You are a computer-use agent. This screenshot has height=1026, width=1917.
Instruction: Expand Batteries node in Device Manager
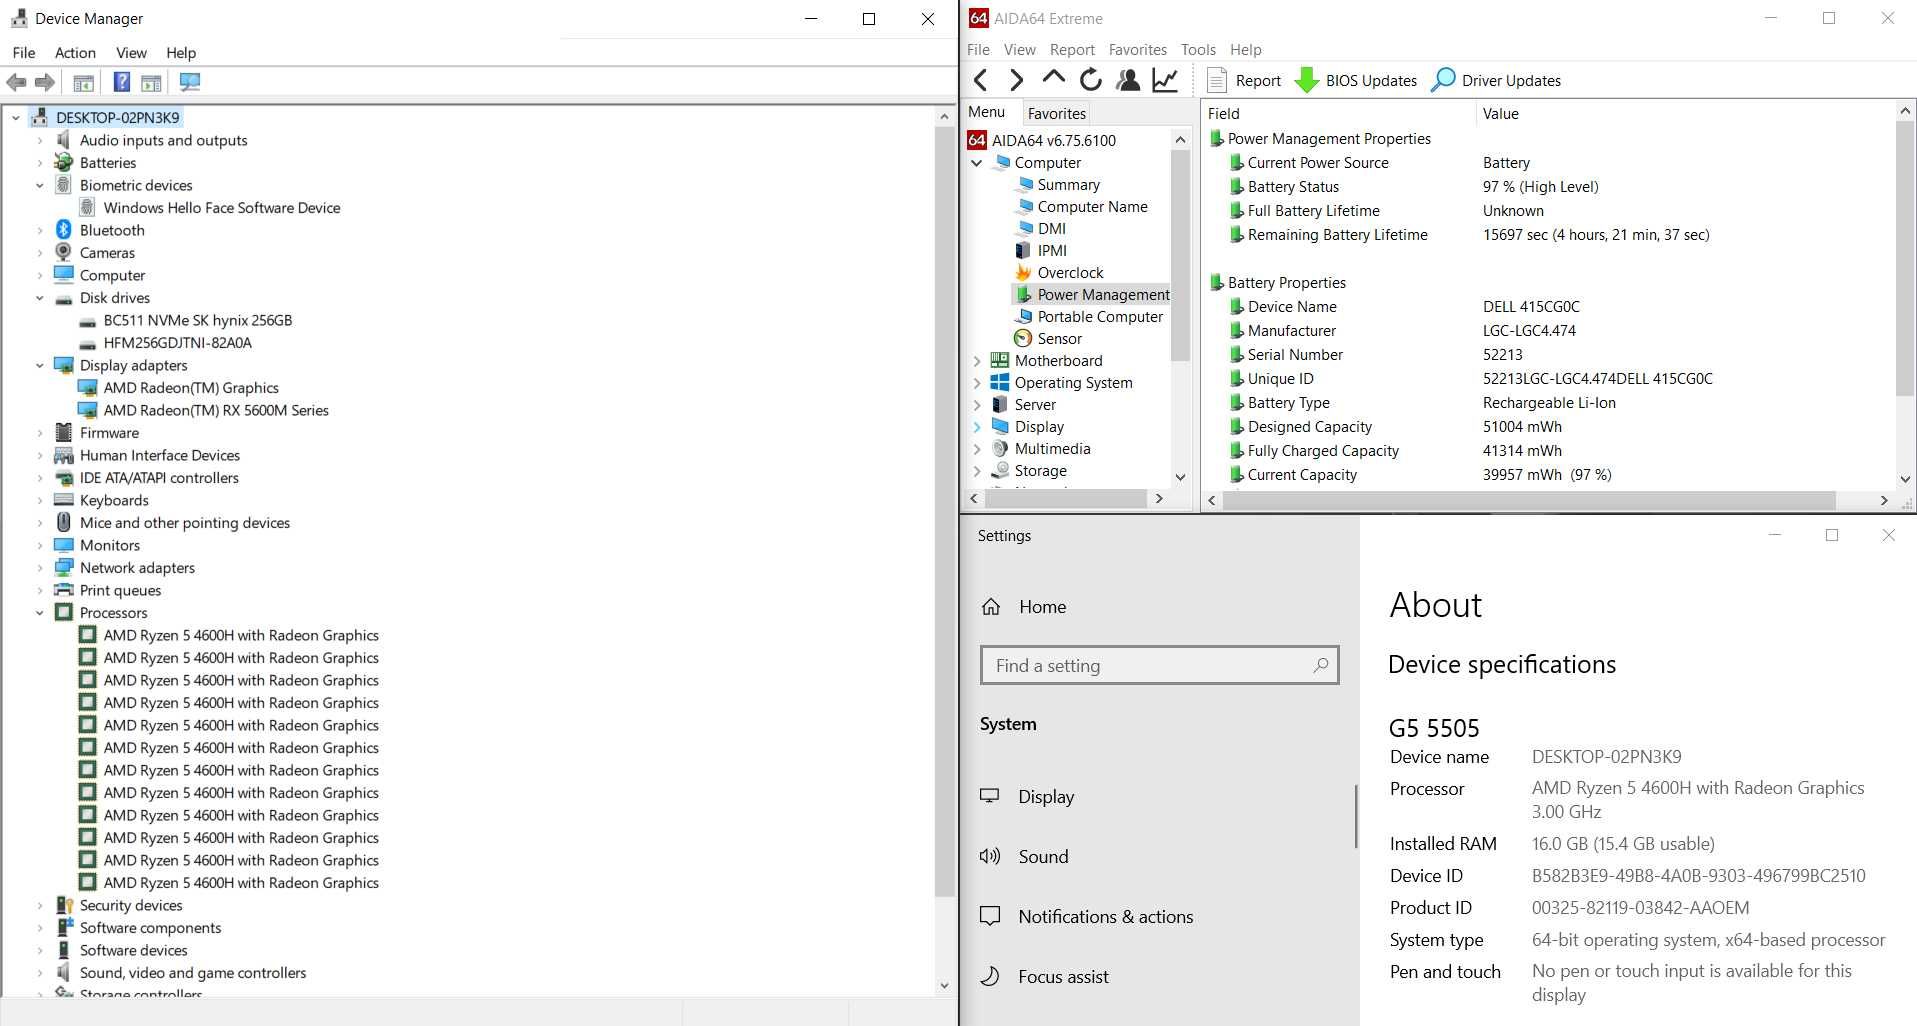(x=40, y=163)
